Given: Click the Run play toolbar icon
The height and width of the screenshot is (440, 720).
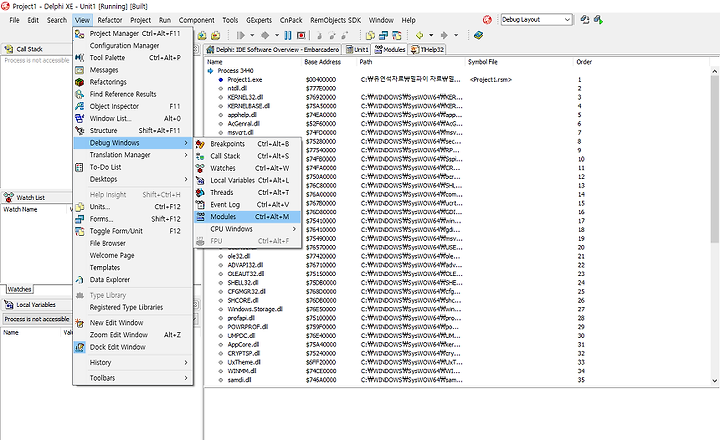Looking at the screenshot, I should [x=241, y=35].
